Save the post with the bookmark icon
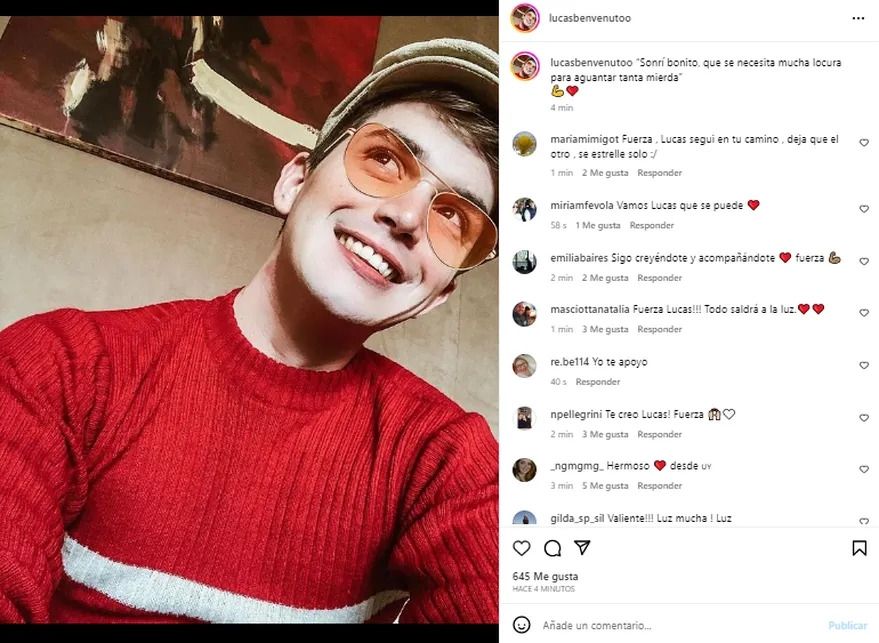This screenshot has height=643, width=879. (x=859, y=548)
